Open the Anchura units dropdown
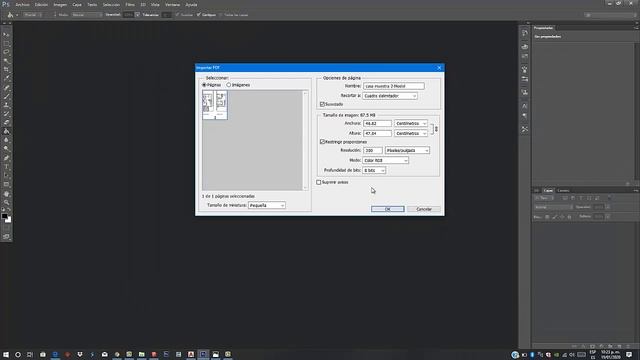Image resolution: width=640 pixels, height=360 pixels. [411, 123]
